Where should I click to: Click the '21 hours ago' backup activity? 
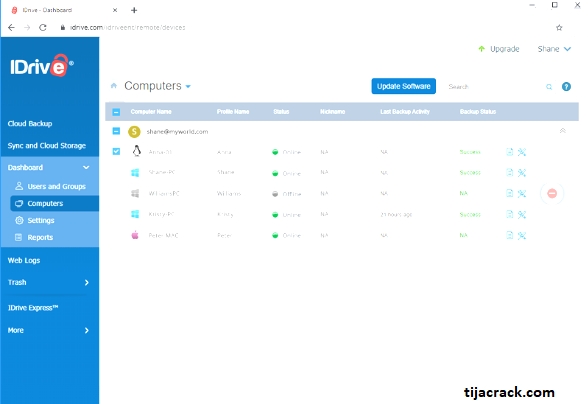[396, 215]
